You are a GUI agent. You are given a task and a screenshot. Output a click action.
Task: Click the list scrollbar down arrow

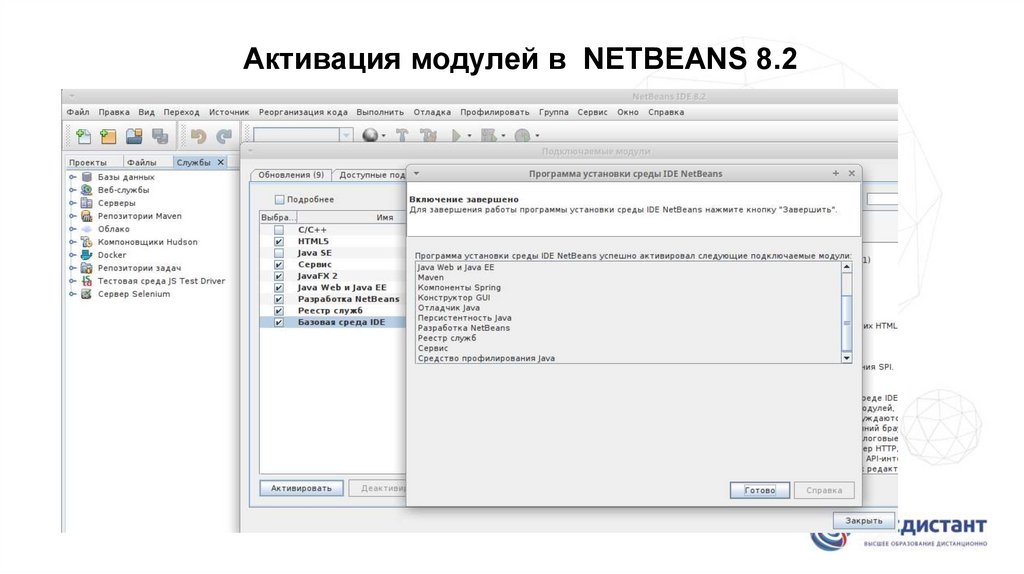coord(846,358)
